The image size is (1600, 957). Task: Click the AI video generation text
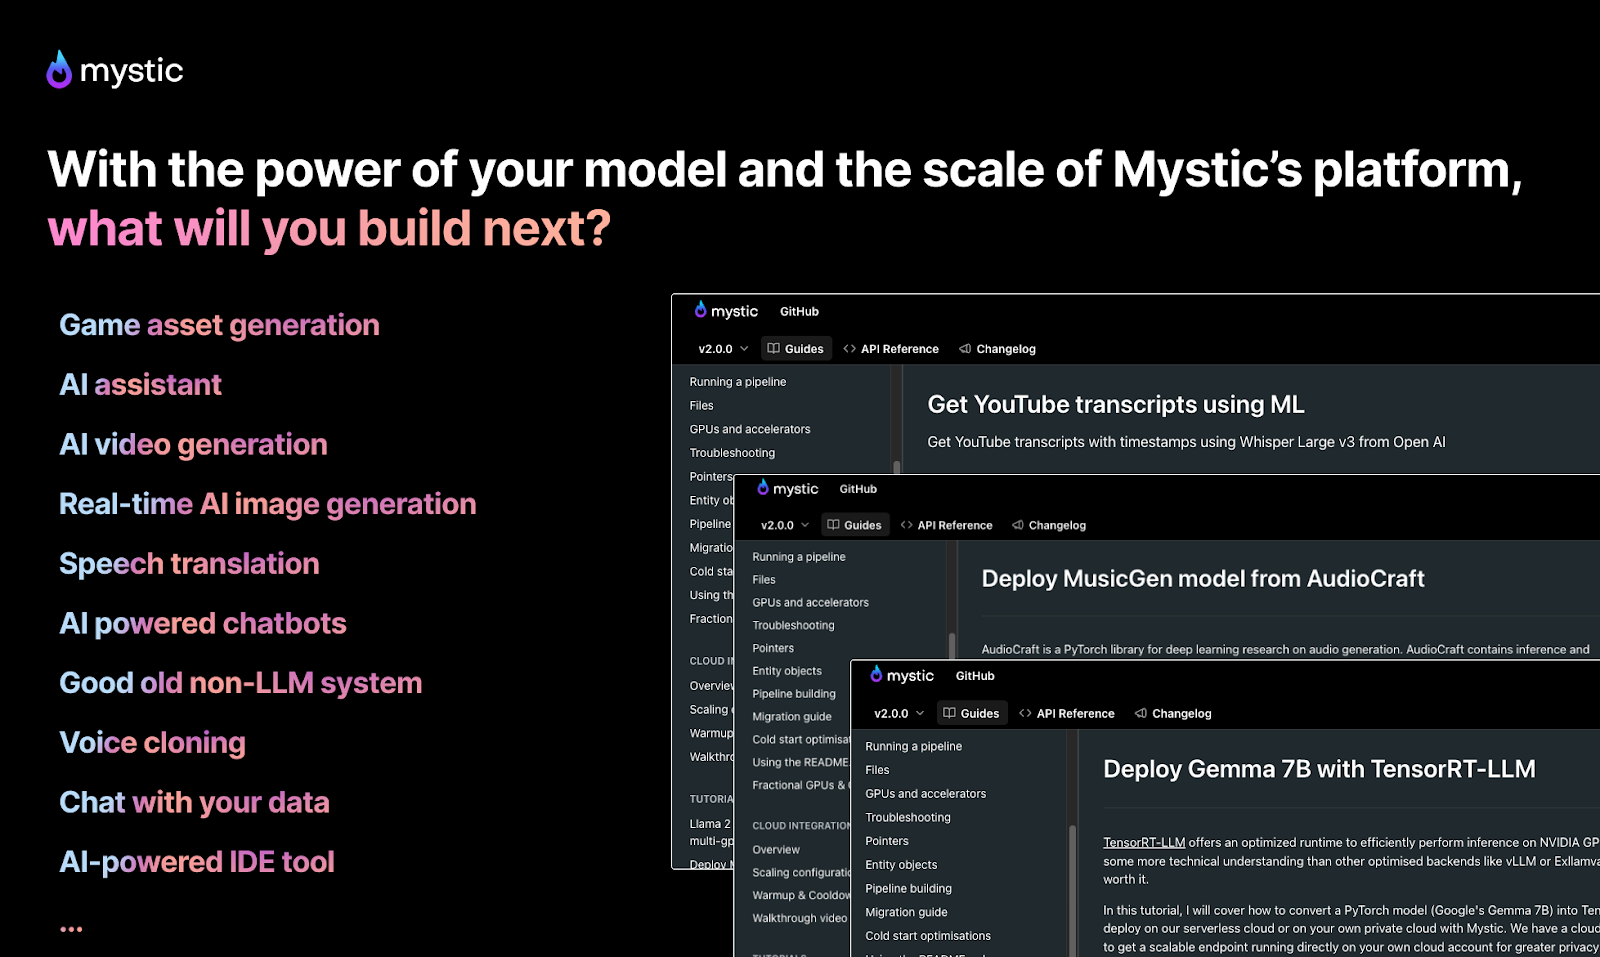(x=193, y=445)
